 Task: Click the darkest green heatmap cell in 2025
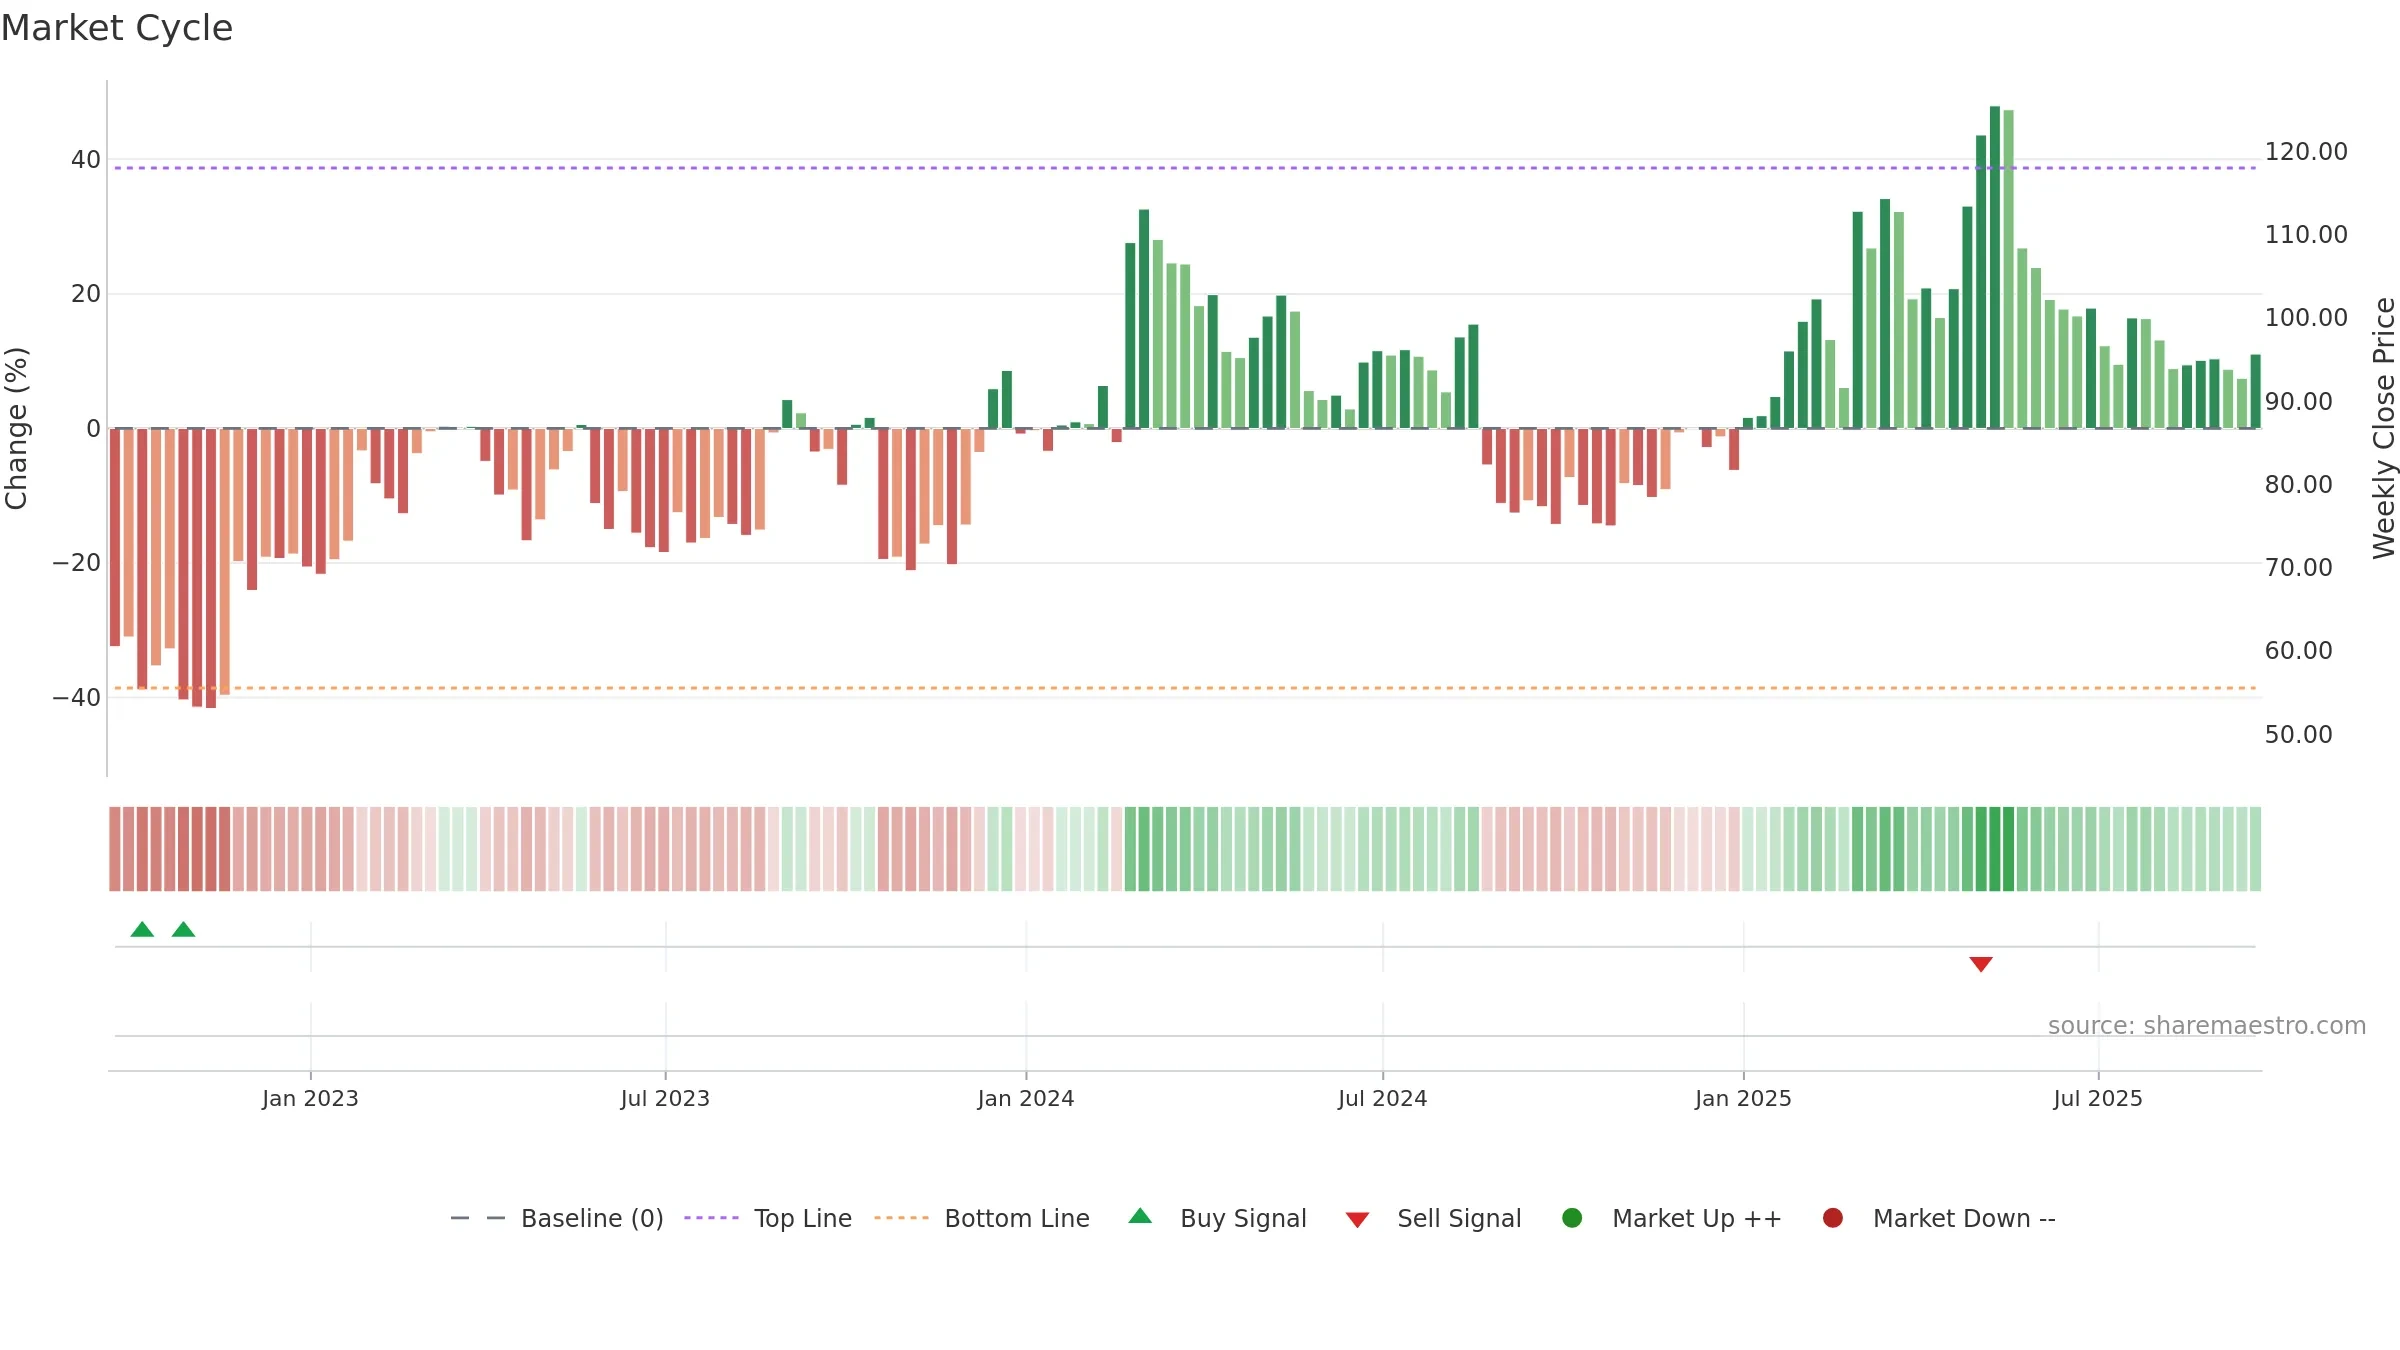click(1995, 849)
